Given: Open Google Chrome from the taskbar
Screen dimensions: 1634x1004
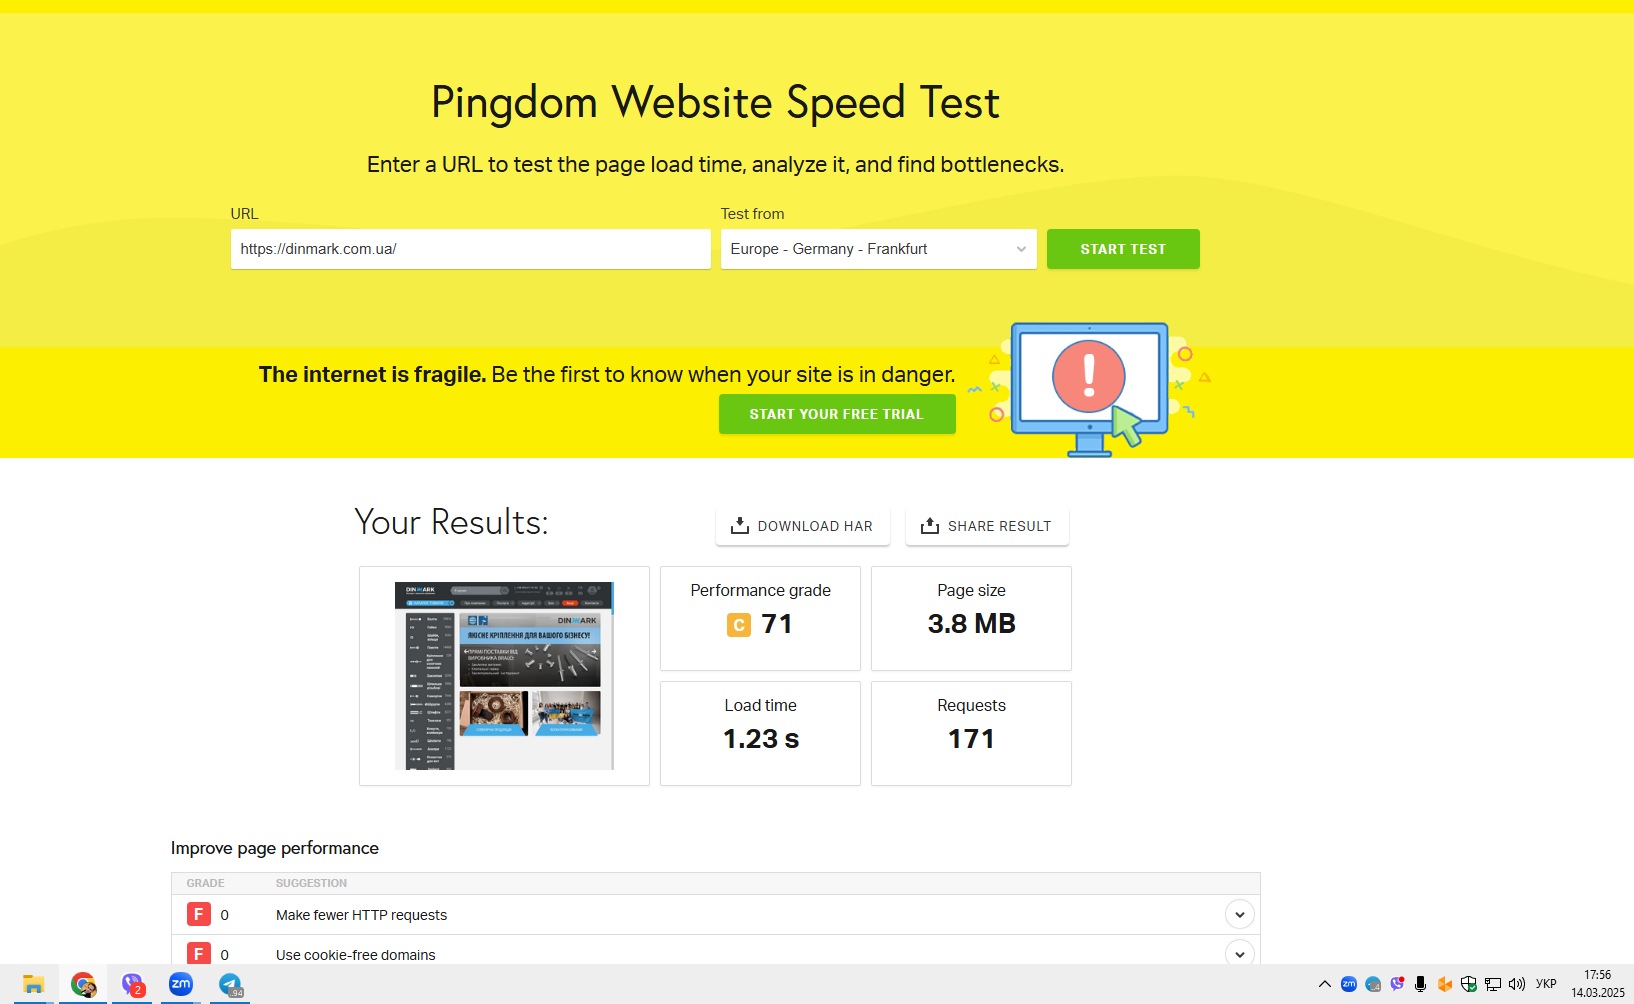Looking at the screenshot, I should [83, 985].
